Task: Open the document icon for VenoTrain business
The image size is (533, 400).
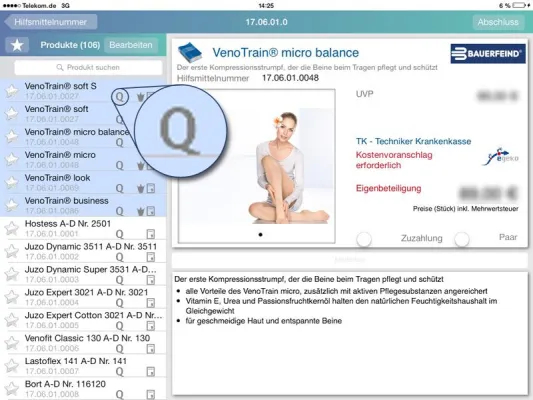Action: (x=151, y=211)
